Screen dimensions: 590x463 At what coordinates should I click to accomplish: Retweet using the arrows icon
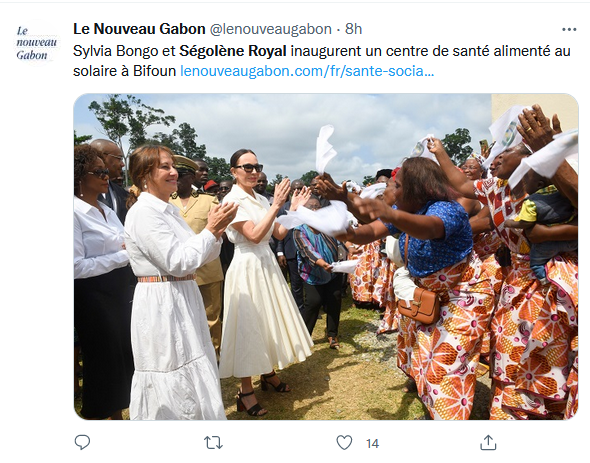click(213, 443)
